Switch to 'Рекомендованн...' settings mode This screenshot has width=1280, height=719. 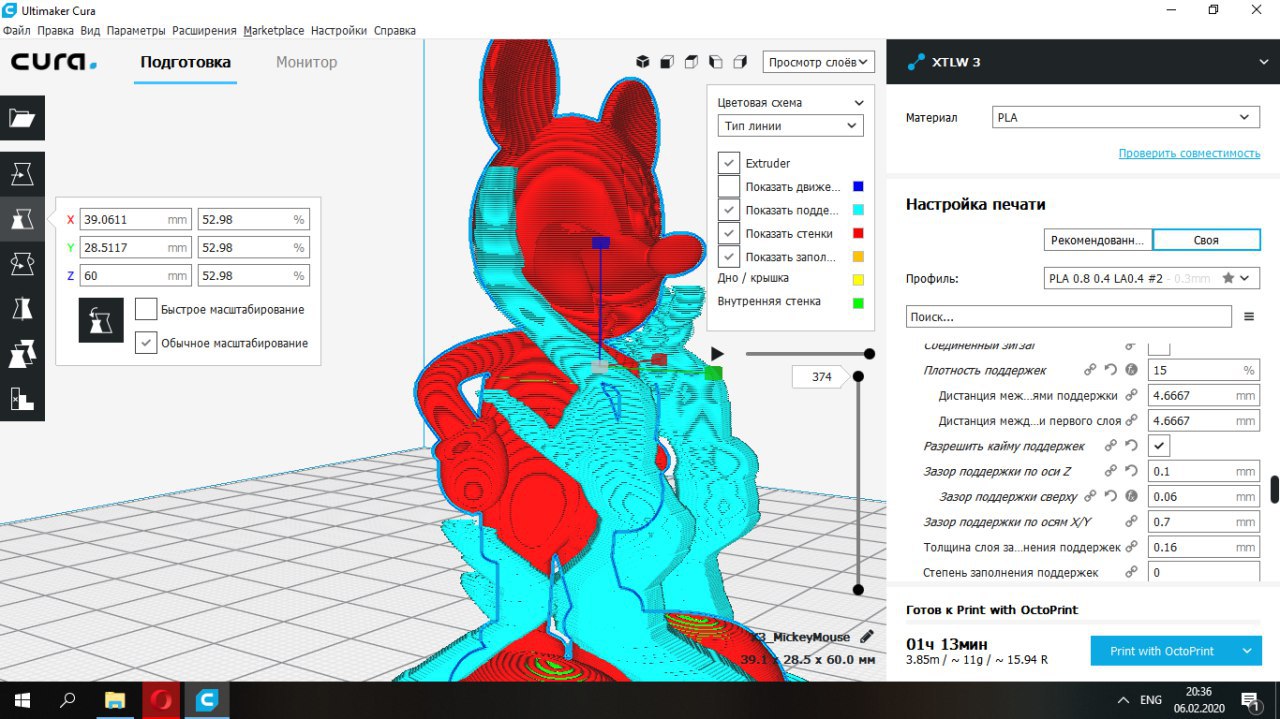pos(1097,240)
